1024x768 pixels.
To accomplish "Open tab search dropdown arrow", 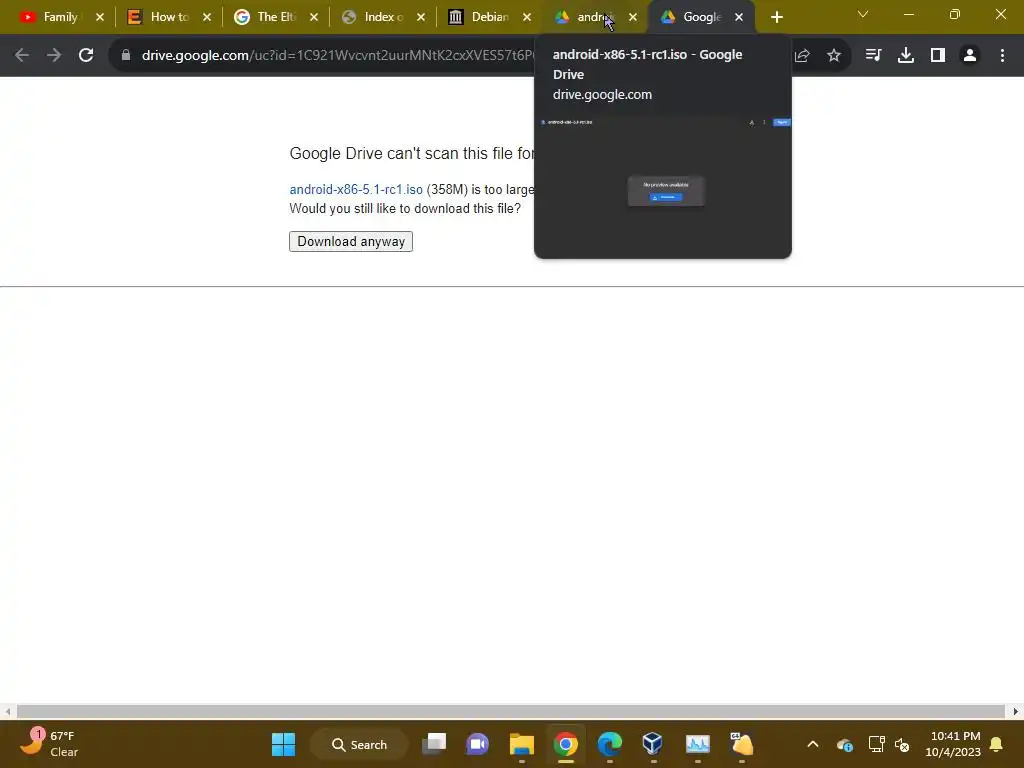I will click(863, 14).
